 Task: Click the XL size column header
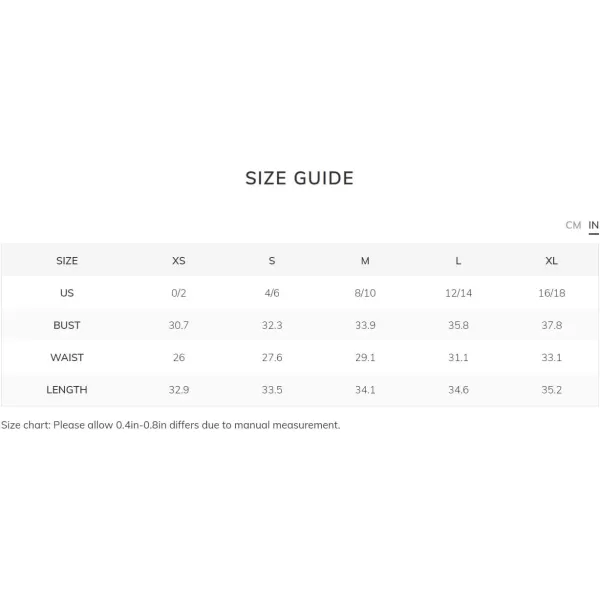[551, 261]
